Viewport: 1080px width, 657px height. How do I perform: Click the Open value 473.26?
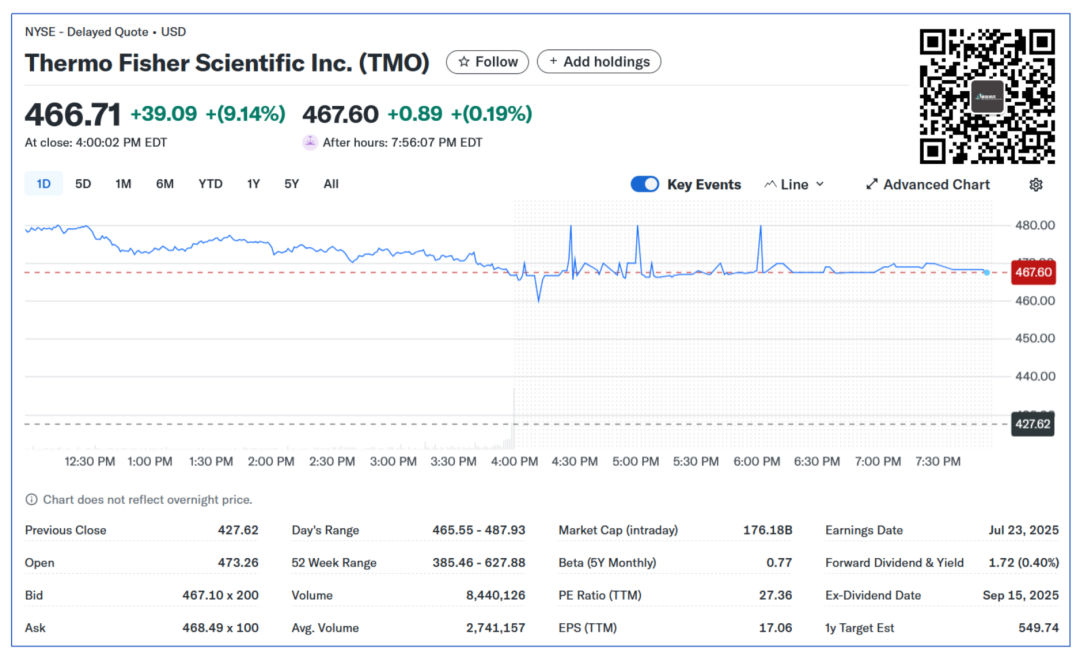click(238, 563)
